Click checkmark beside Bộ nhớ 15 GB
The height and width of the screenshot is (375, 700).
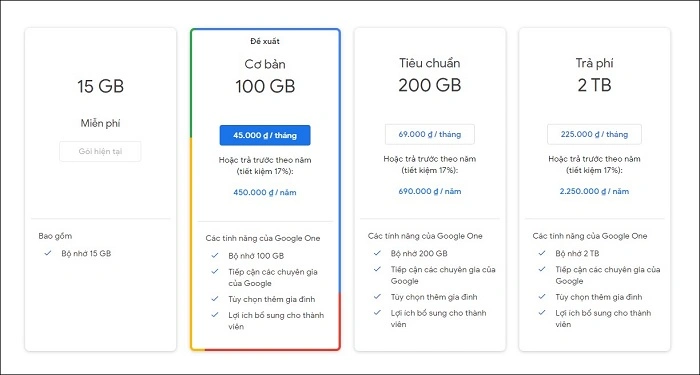[x=48, y=253]
